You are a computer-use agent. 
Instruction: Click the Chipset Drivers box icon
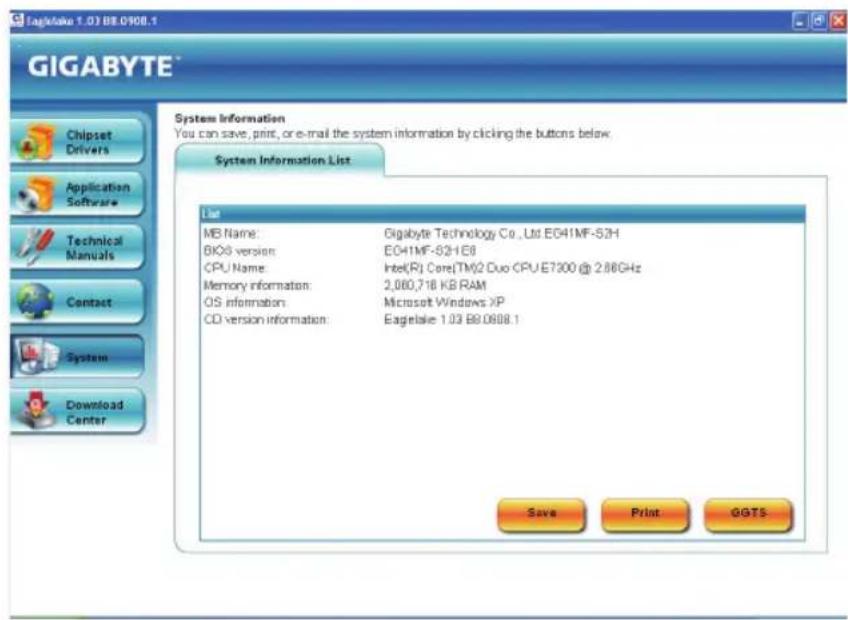click(x=37, y=143)
